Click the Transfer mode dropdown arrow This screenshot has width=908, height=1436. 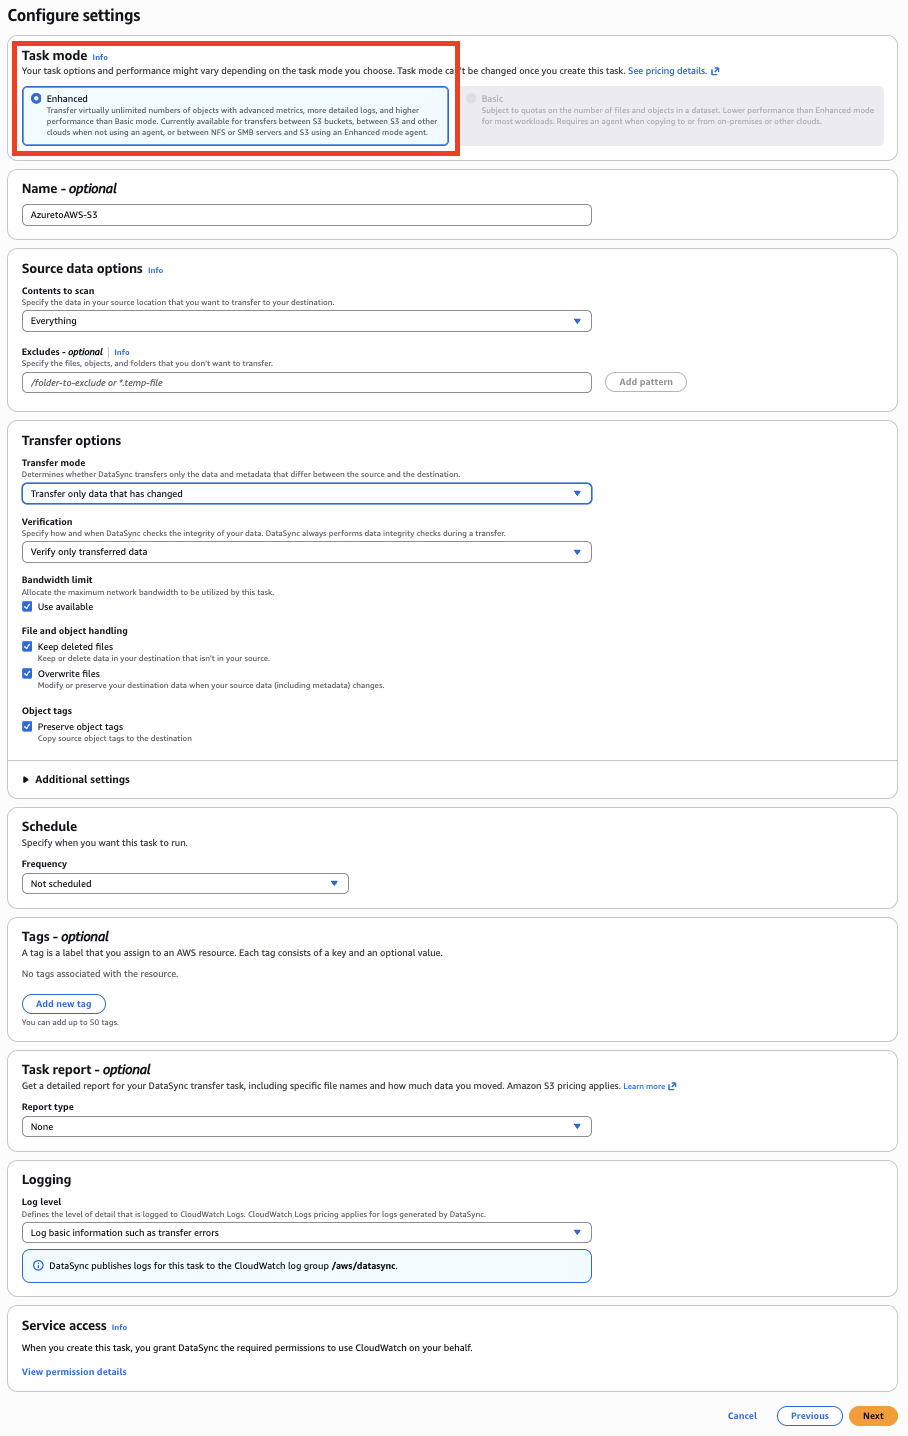coord(577,494)
